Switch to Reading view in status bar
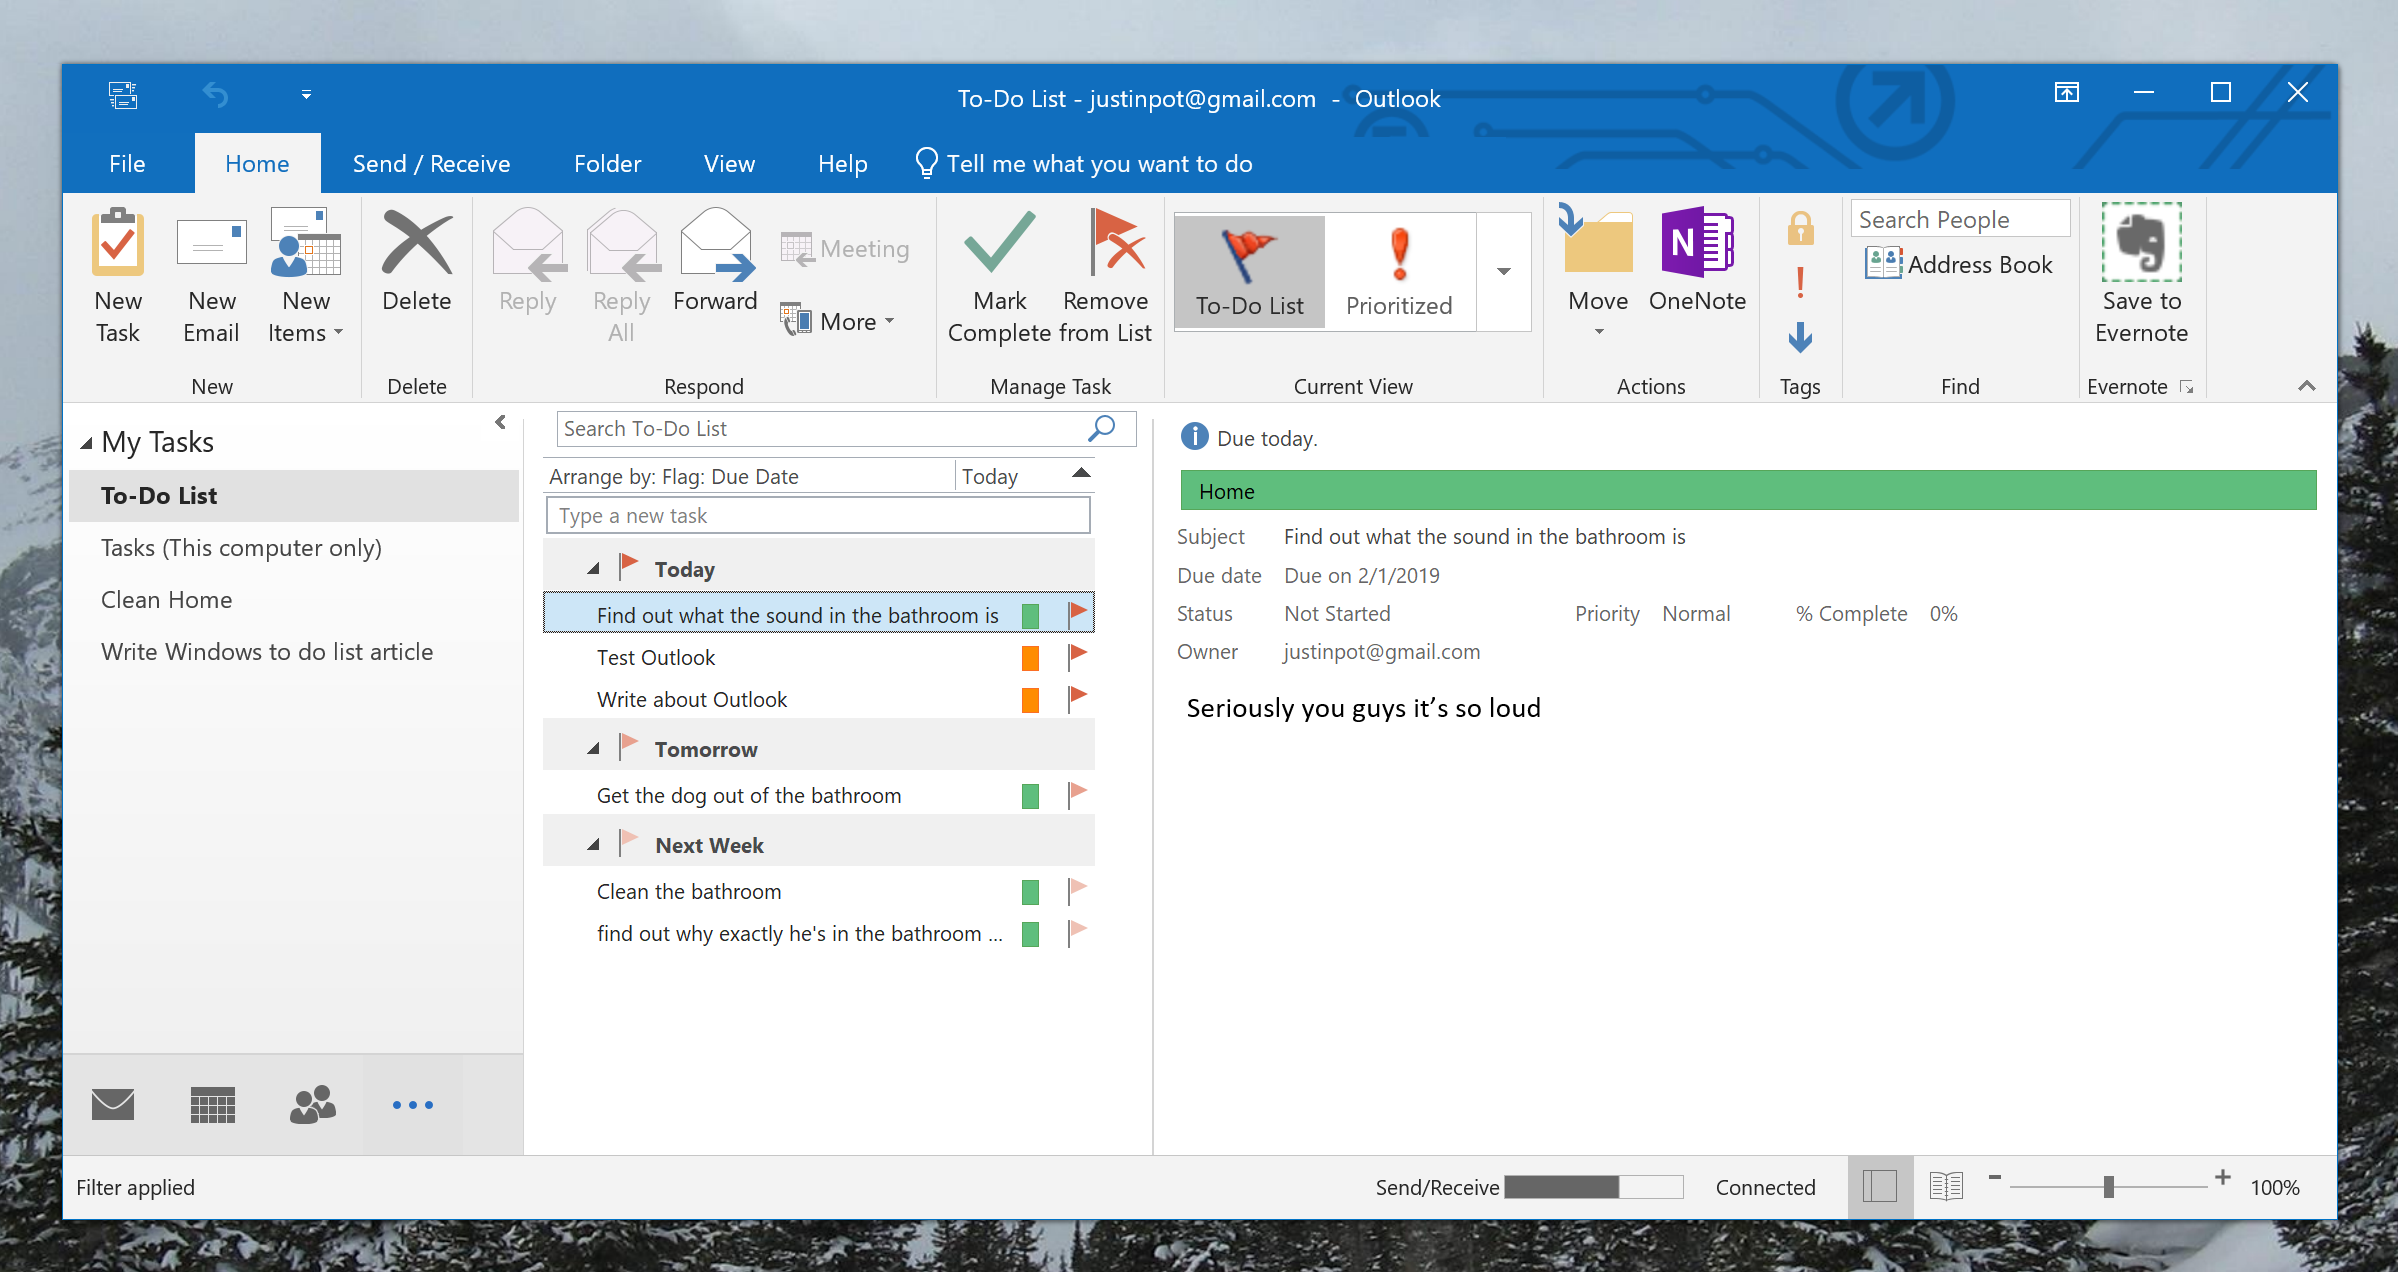The image size is (2398, 1272). pos(1945,1187)
